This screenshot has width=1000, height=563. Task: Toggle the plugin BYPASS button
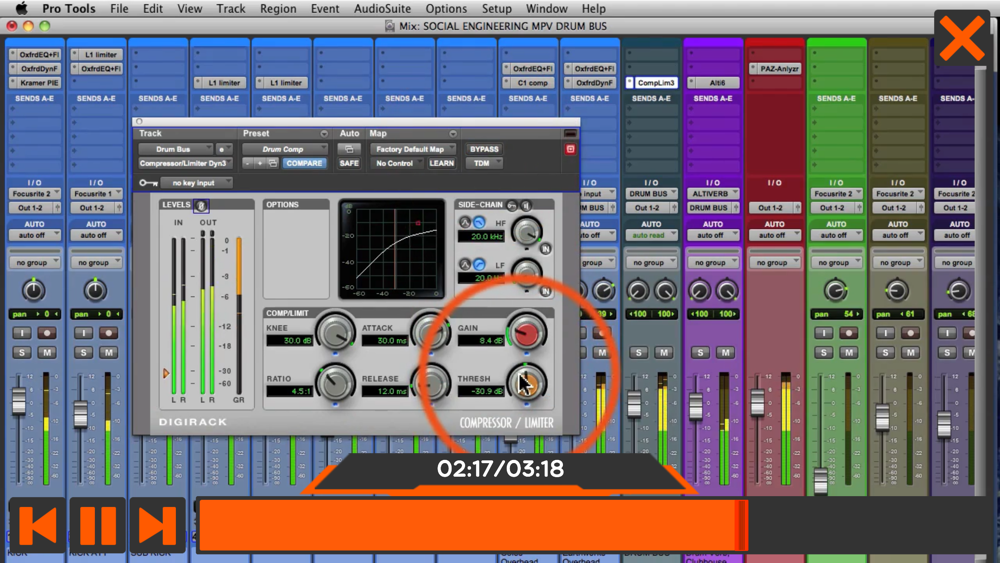pyautogui.click(x=484, y=149)
